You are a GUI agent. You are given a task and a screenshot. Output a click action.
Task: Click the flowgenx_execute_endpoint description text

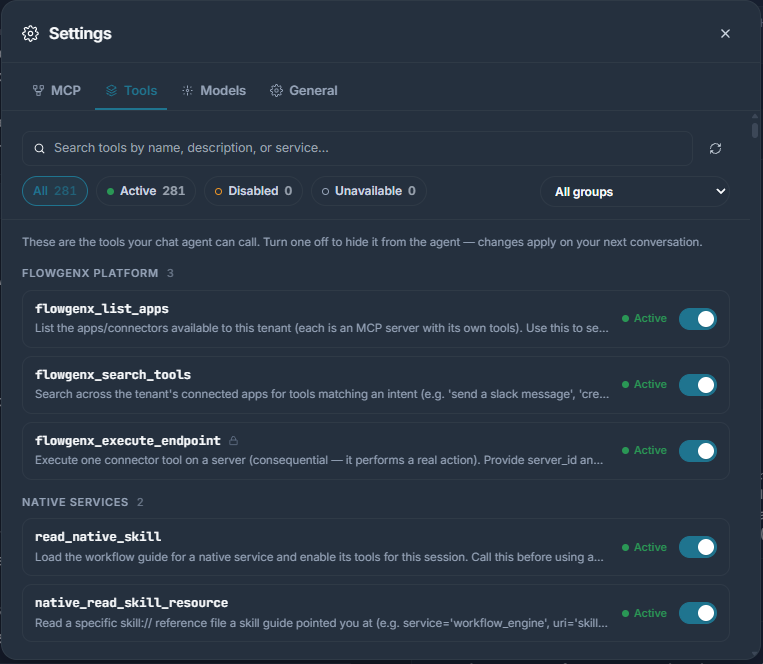319,460
